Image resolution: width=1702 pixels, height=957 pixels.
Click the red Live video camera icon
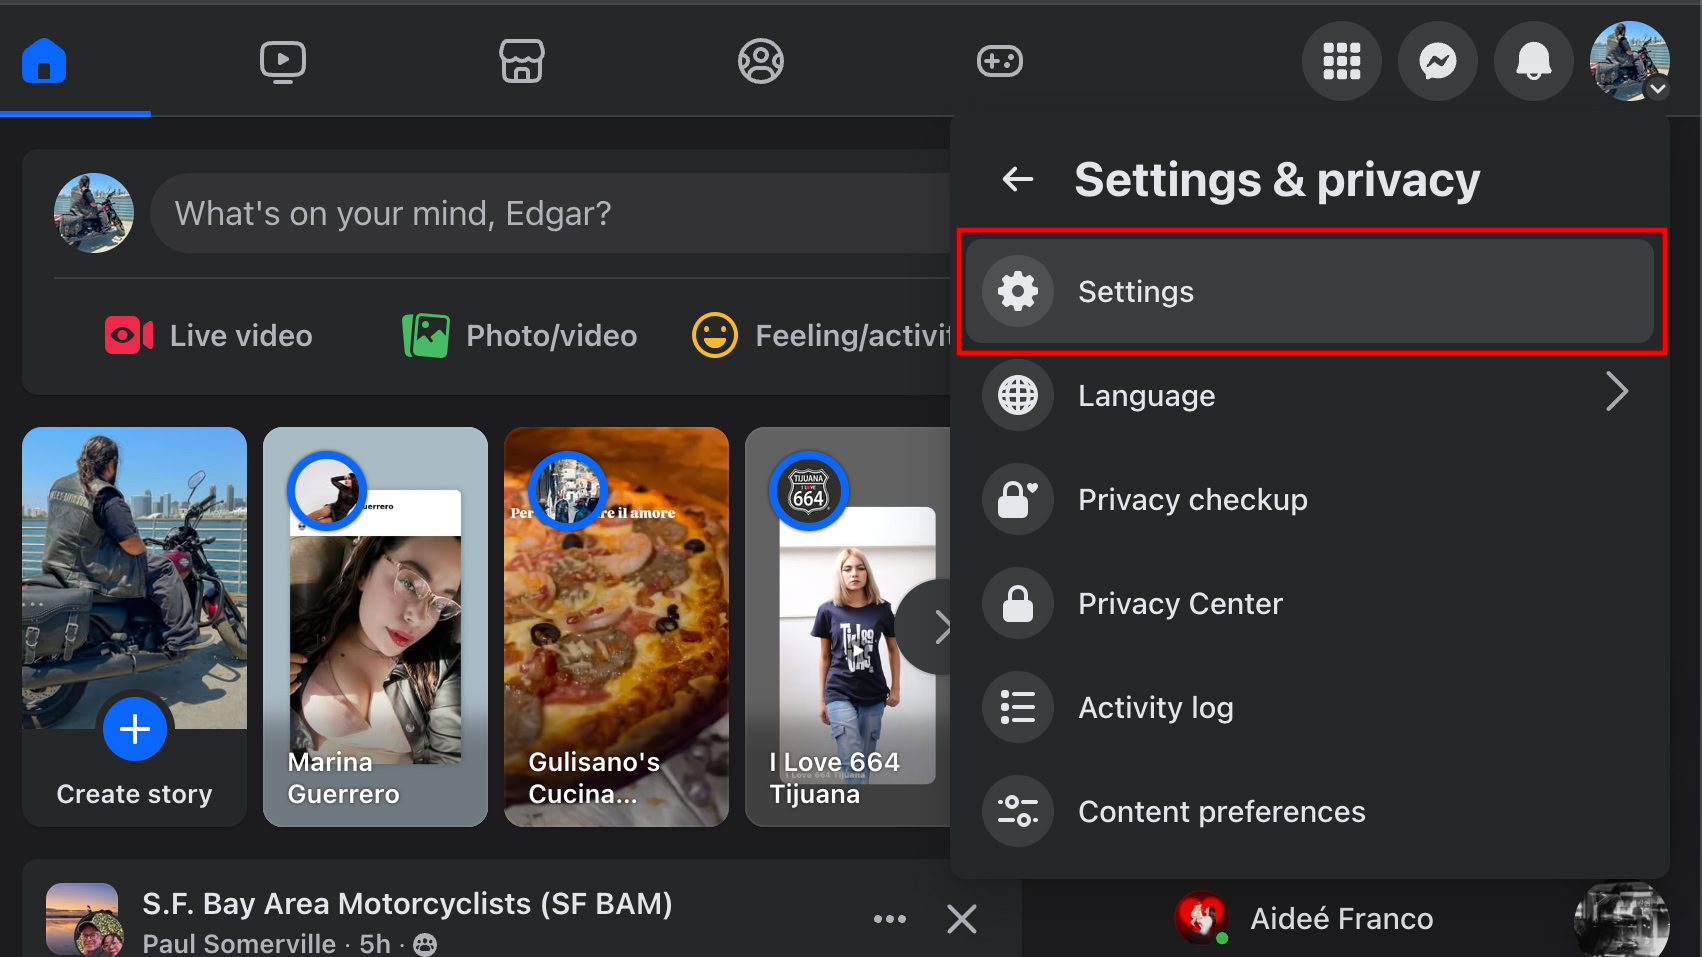(x=129, y=335)
